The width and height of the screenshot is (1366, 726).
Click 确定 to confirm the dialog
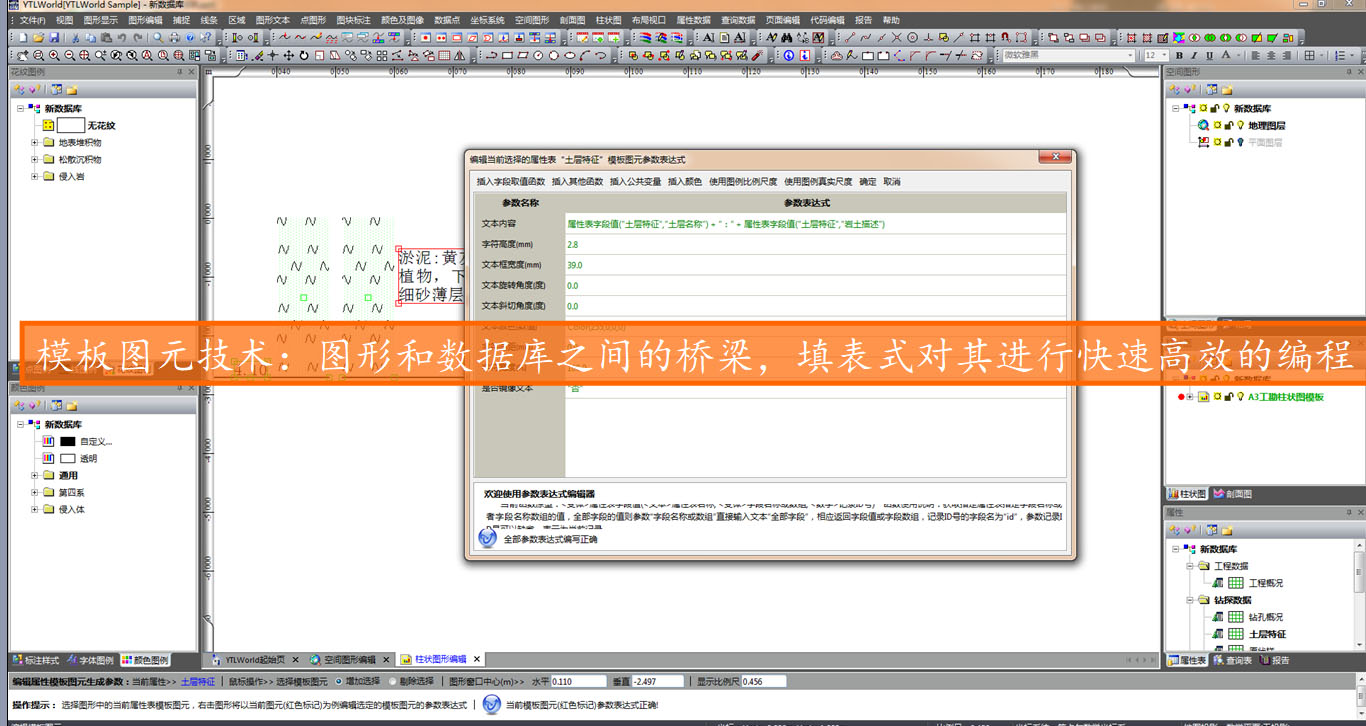pyautogui.click(x=868, y=182)
